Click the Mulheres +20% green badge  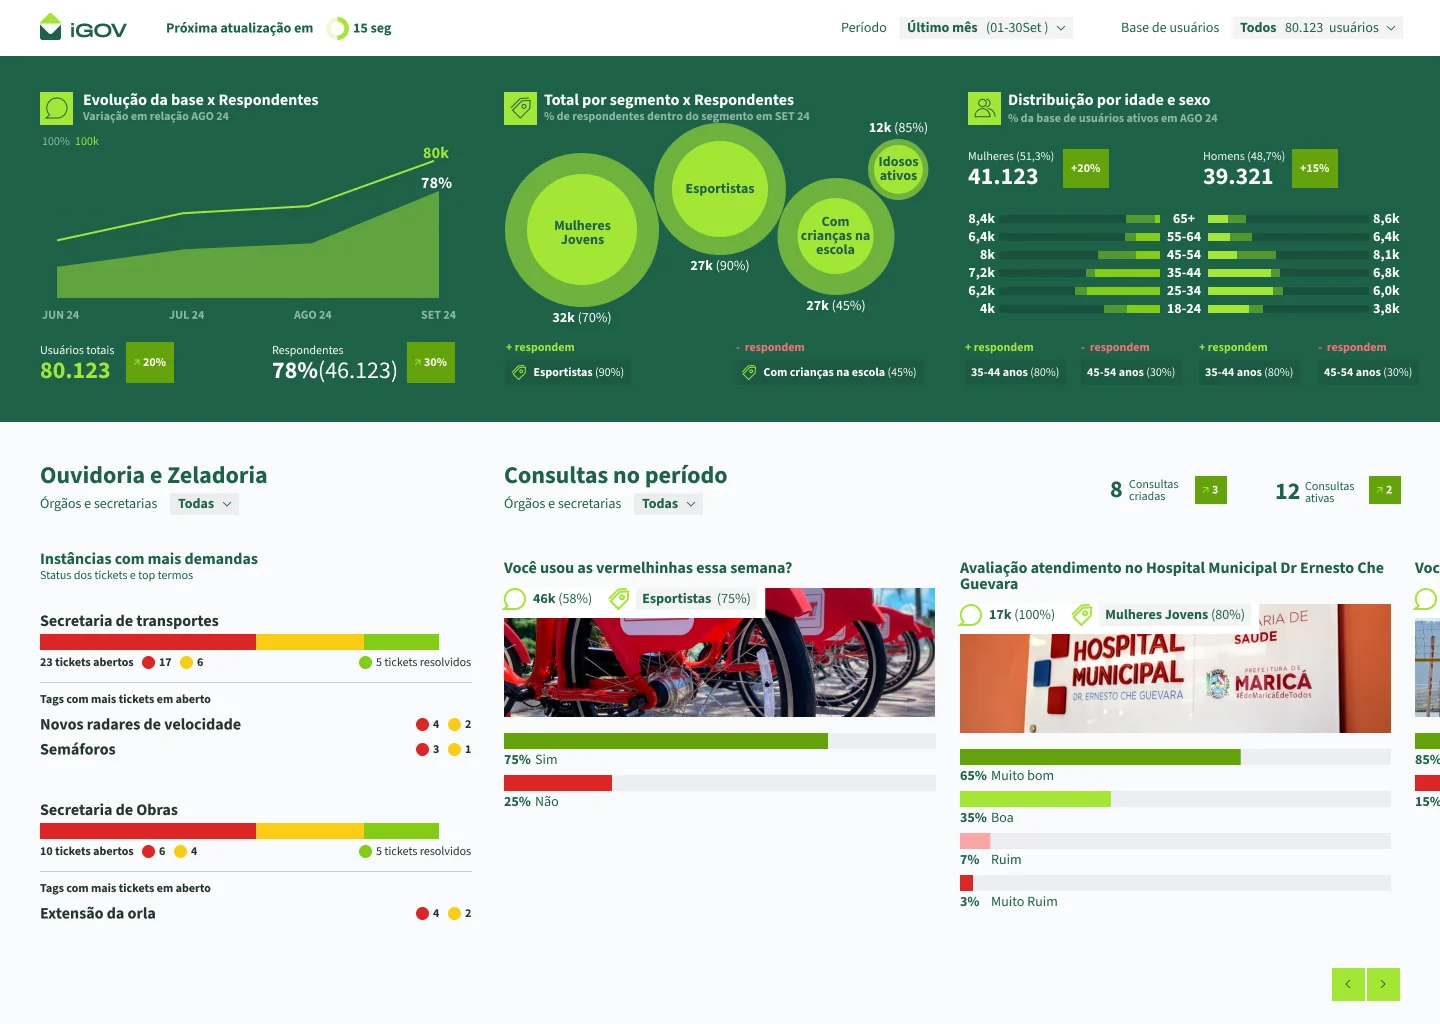[1085, 168]
